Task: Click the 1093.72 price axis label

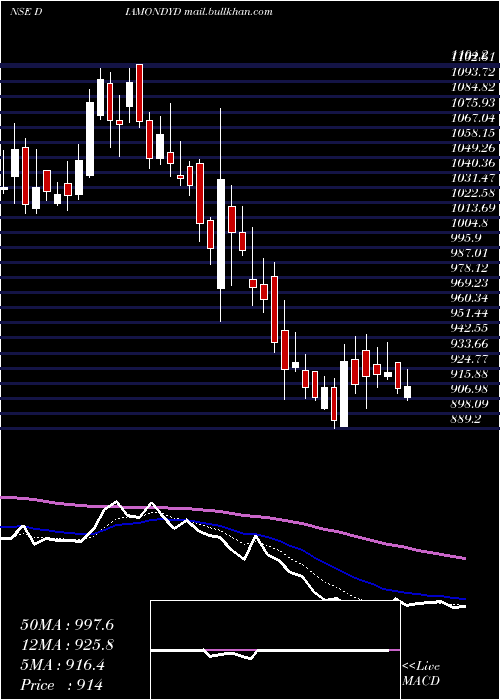Action: coord(473,72)
